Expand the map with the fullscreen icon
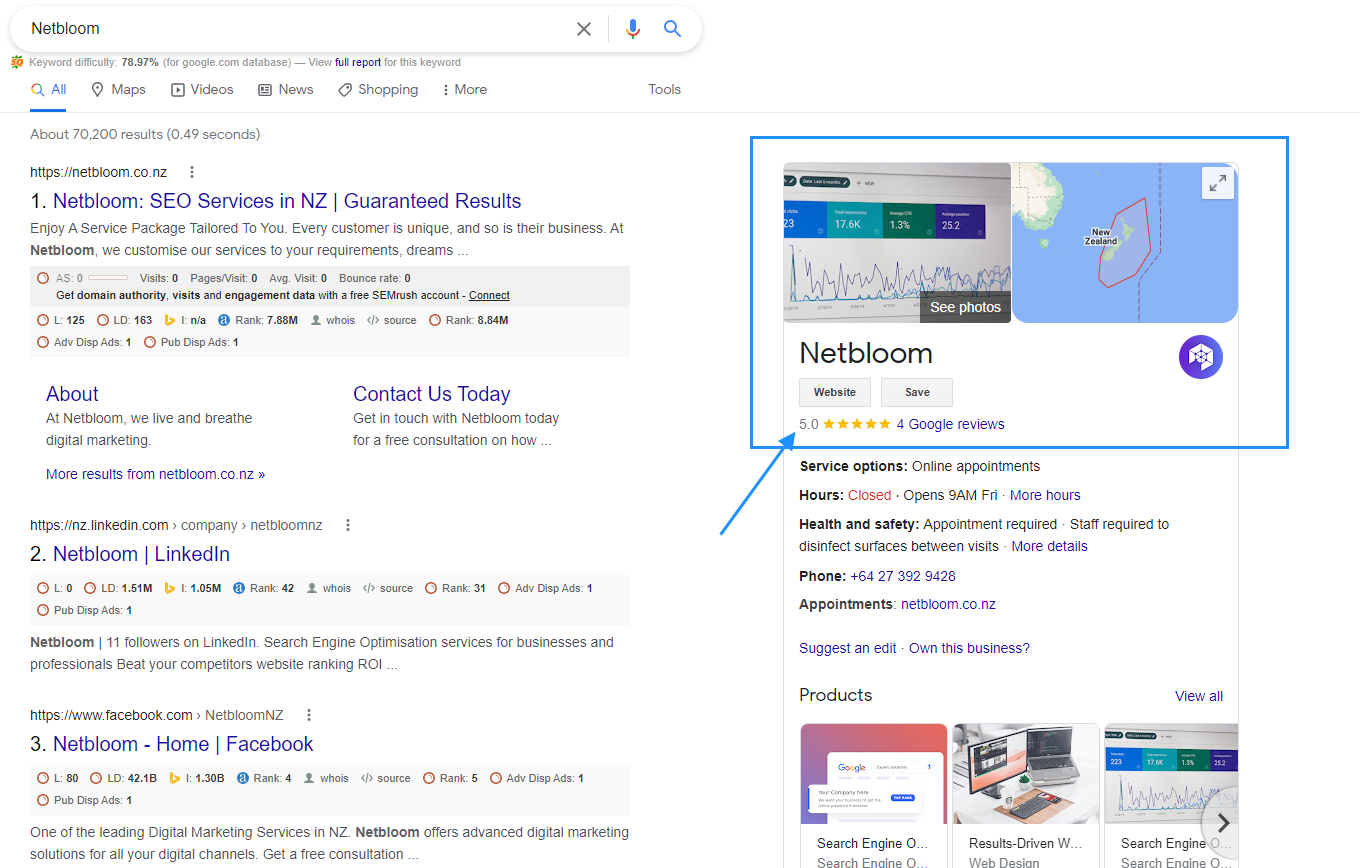 [x=1218, y=183]
